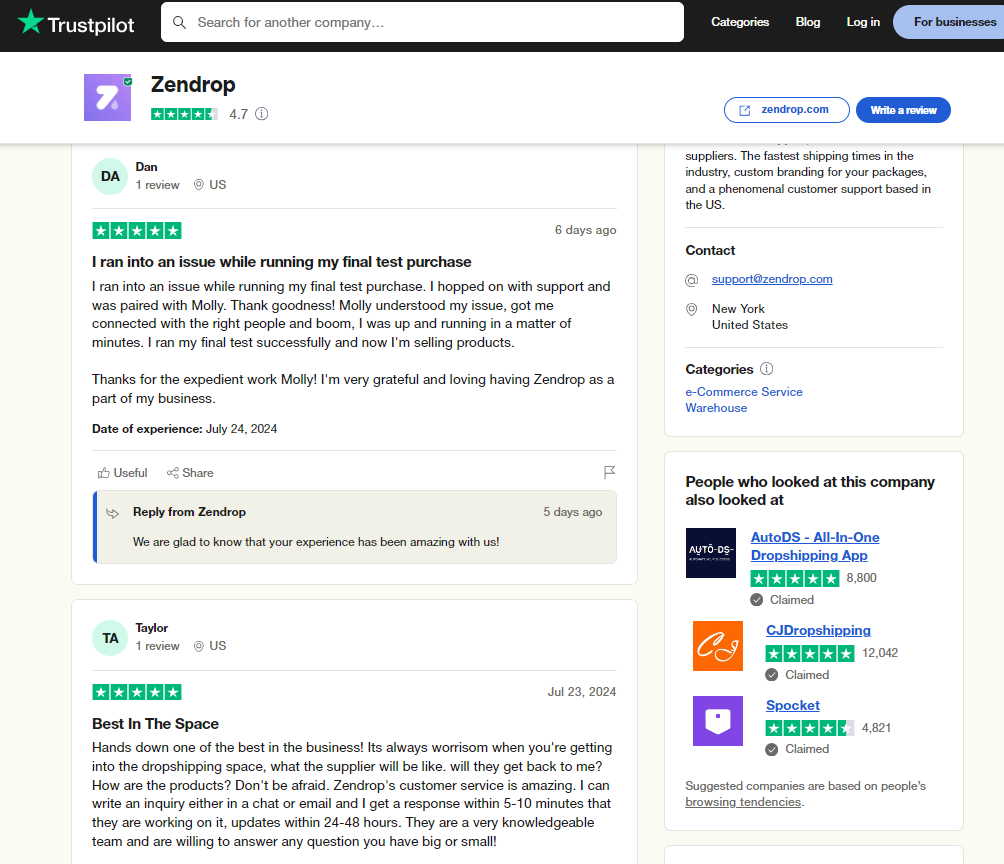The image size is (1004, 864).
Task: Click the '6 days ago' review date
Action: pyautogui.click(x=585, y=230)
